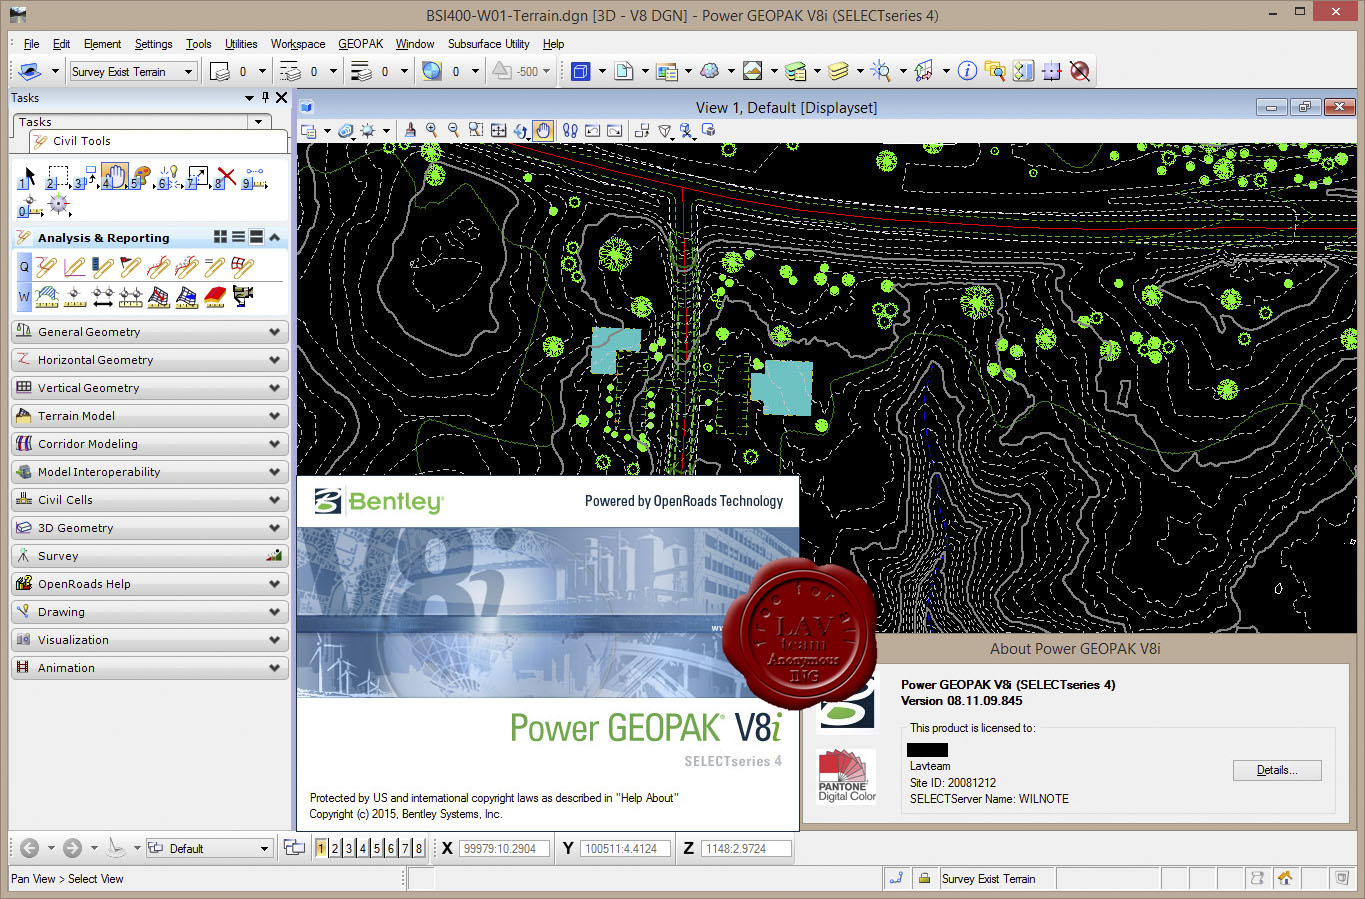Click the camera tool in row W
The image size is (1365, 899).
[243, 296]
